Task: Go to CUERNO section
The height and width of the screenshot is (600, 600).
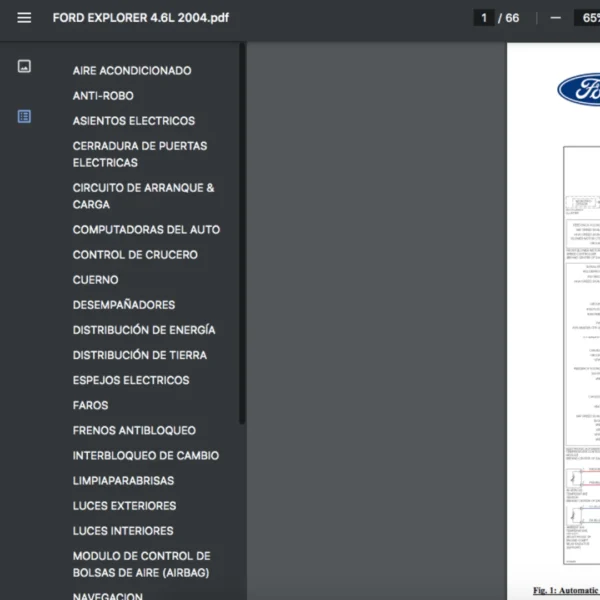Action: [96, 280]
